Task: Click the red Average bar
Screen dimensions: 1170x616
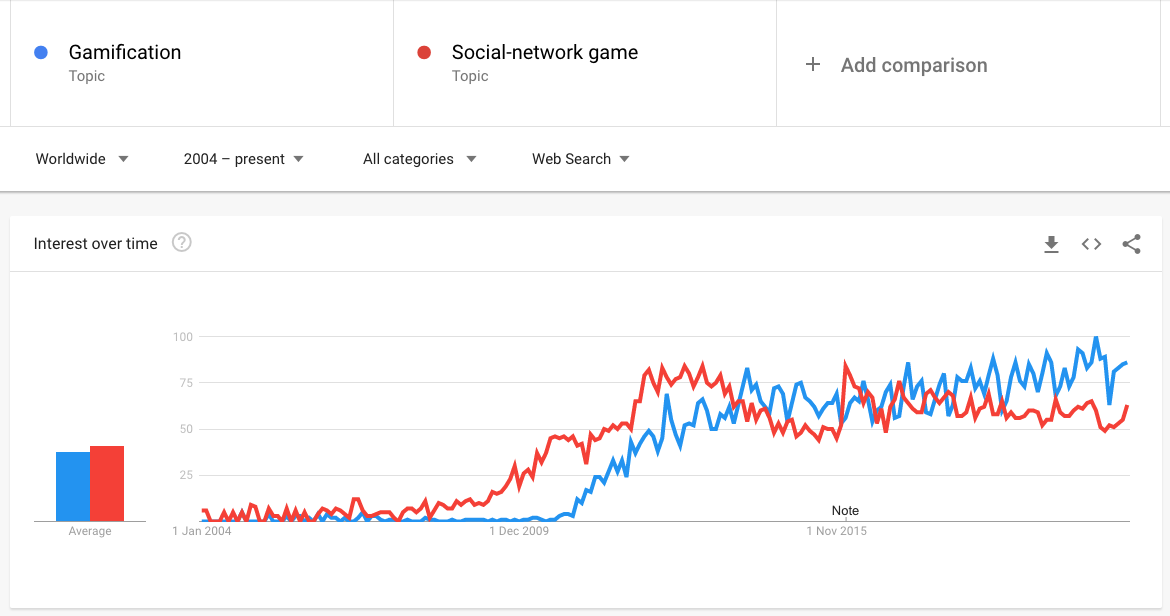Action: click(x=107, y=483)
